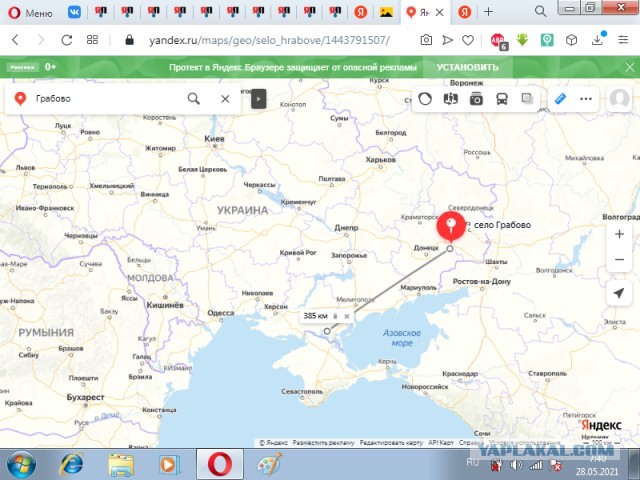Screen dimensions: 640x480
Task: Click УСТАНОВИТЬ in the green banner
Action: [467, 67]
